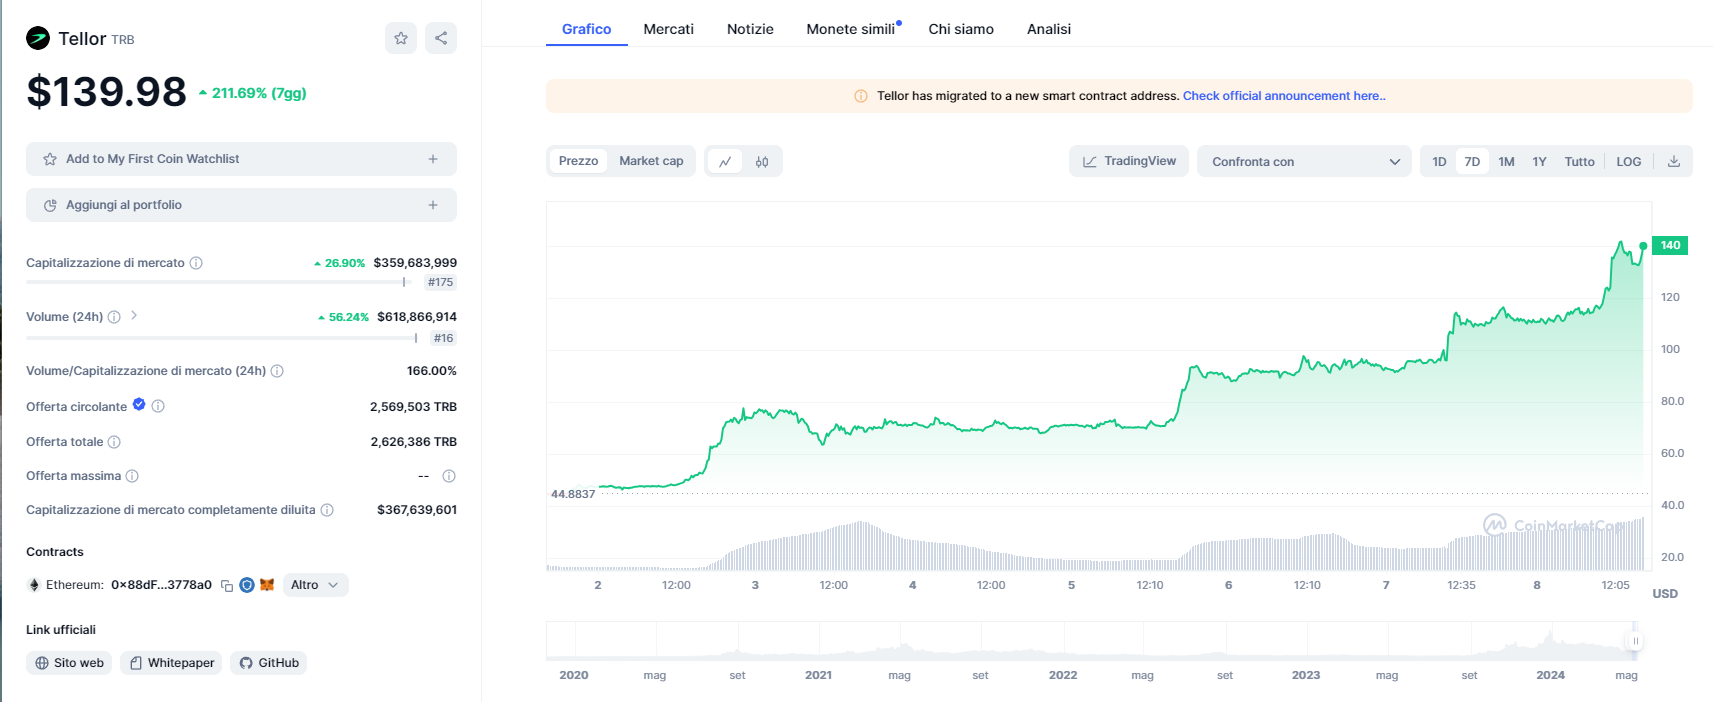The width and height of the screenshot is (1713, 702).
Task: Open the Confronta con dropdown
Action: pyautogui.click(x=1304, y=161)
